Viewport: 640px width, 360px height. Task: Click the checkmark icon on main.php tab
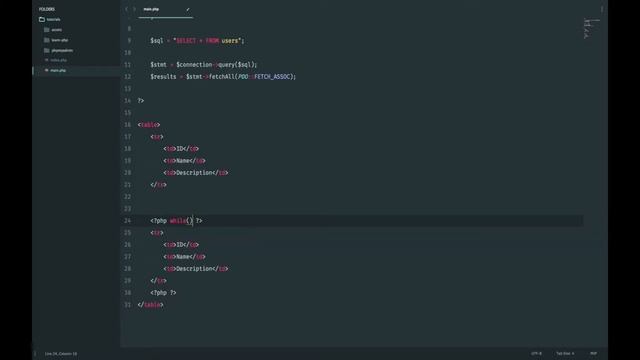coord(188,9)
